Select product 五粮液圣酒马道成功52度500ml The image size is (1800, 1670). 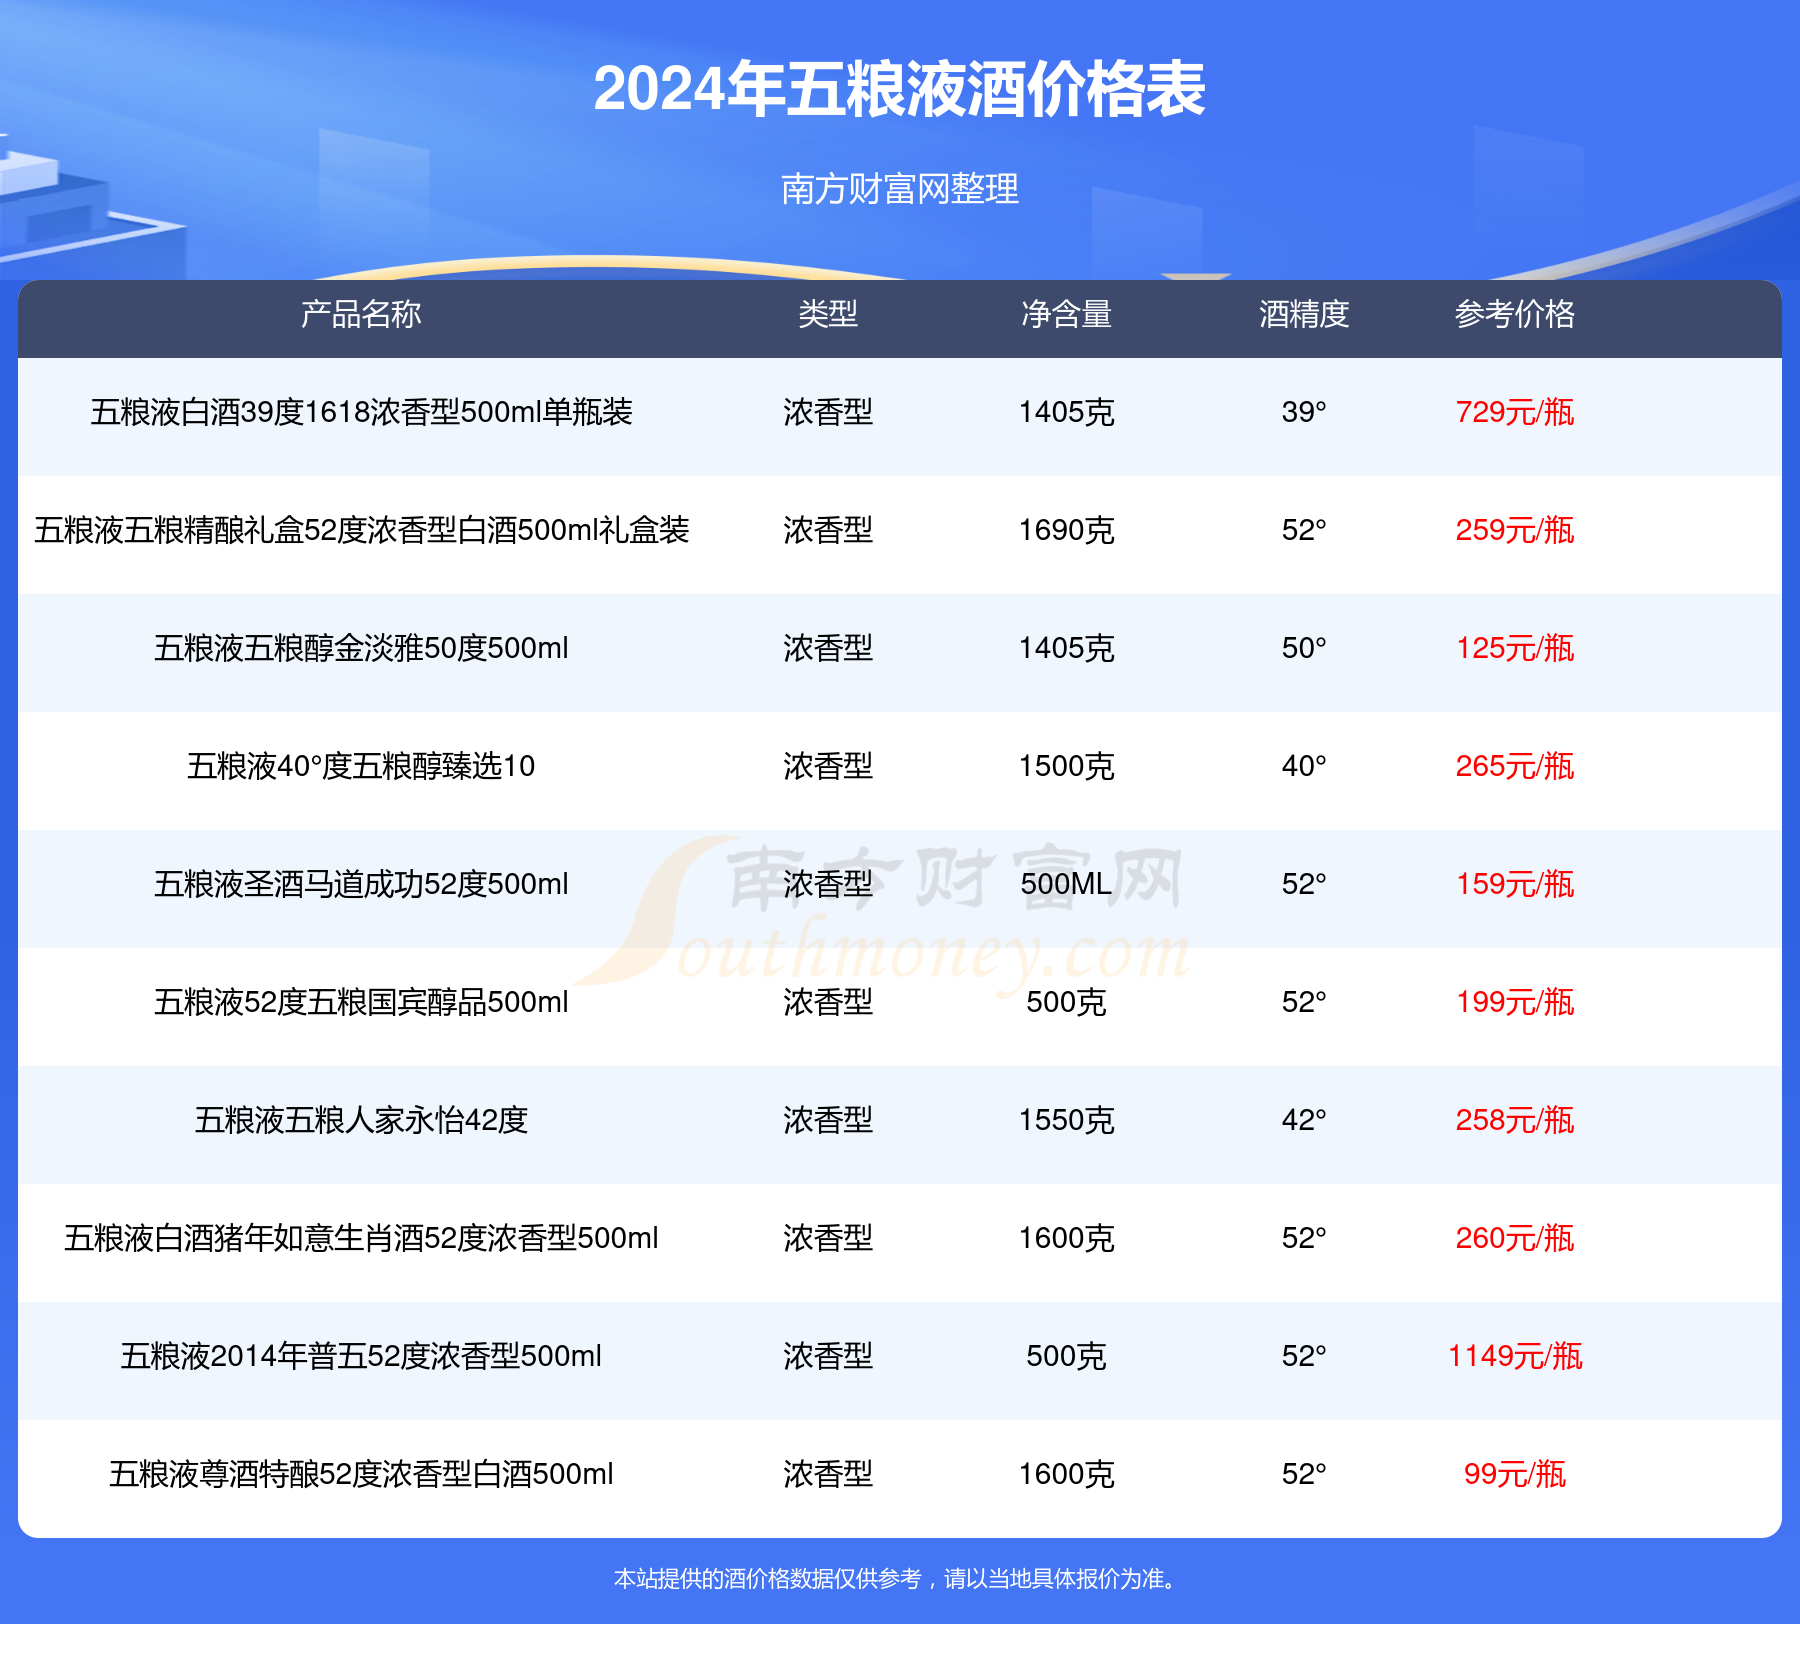[x=361, y=884]
